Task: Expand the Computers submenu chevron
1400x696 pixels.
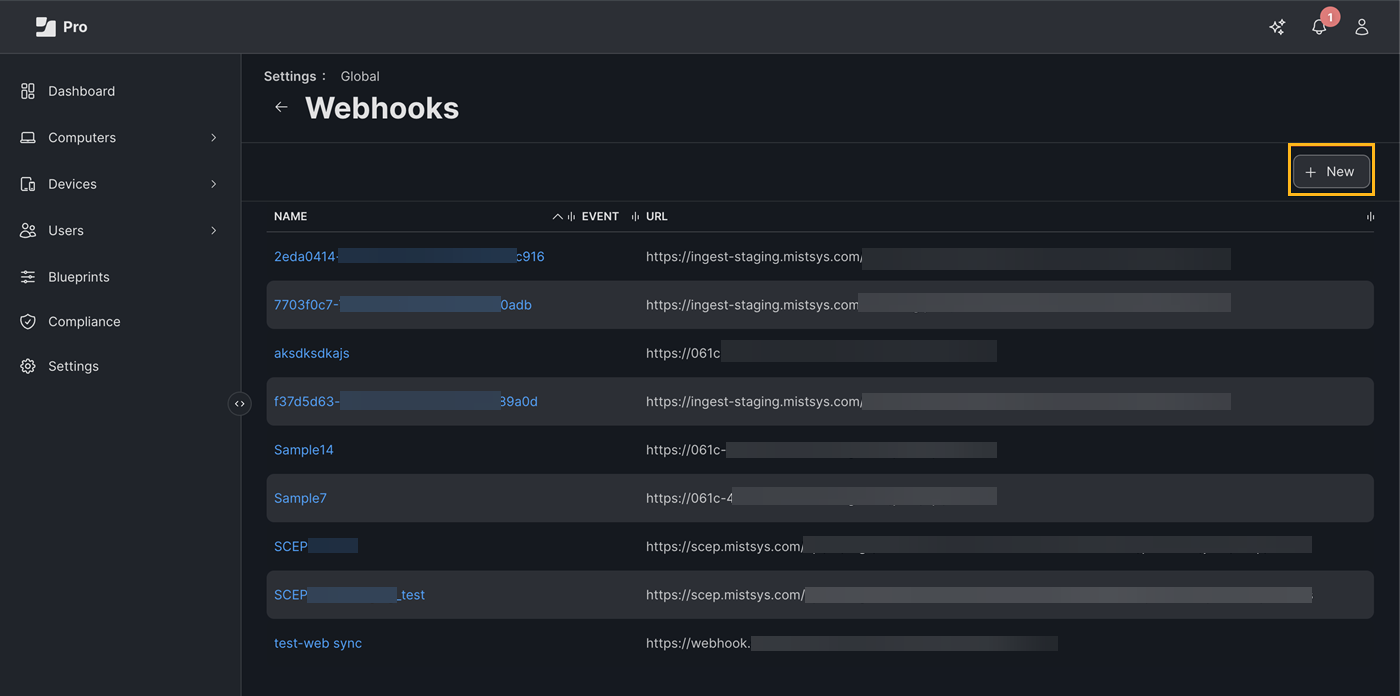Action: point(213,138)
